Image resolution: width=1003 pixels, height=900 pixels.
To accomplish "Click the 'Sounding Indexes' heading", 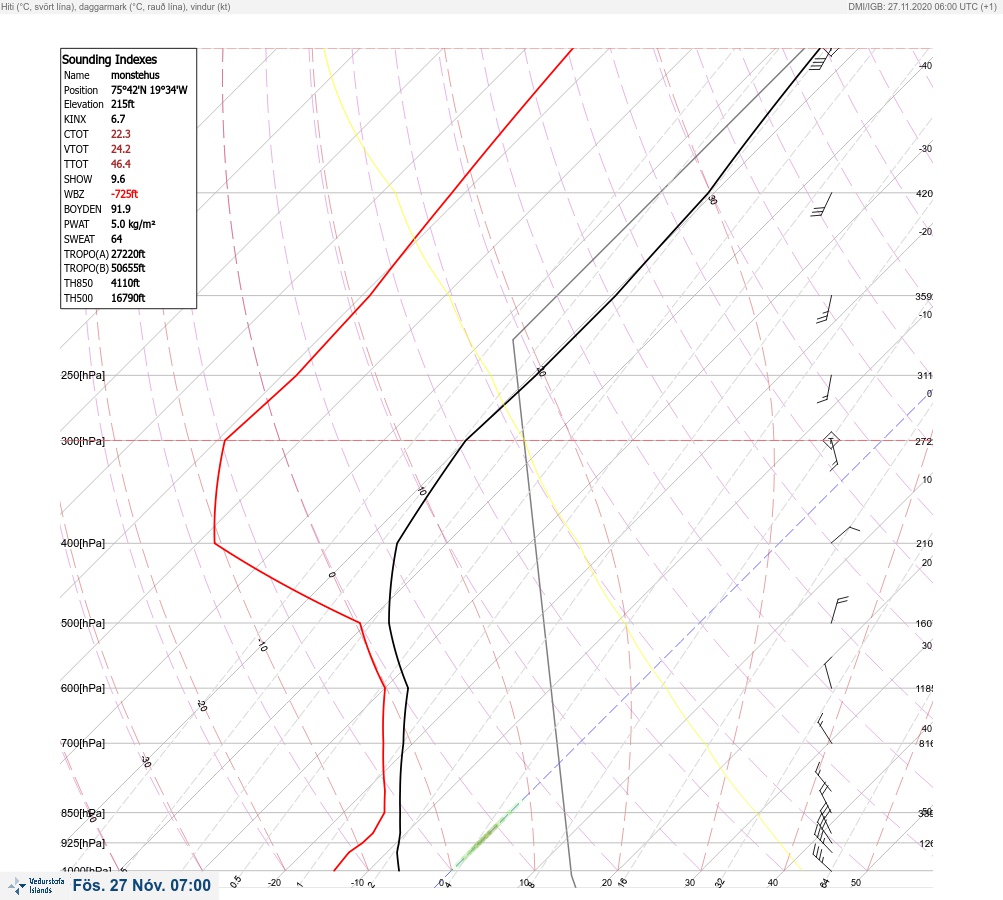I will [109, 59].
